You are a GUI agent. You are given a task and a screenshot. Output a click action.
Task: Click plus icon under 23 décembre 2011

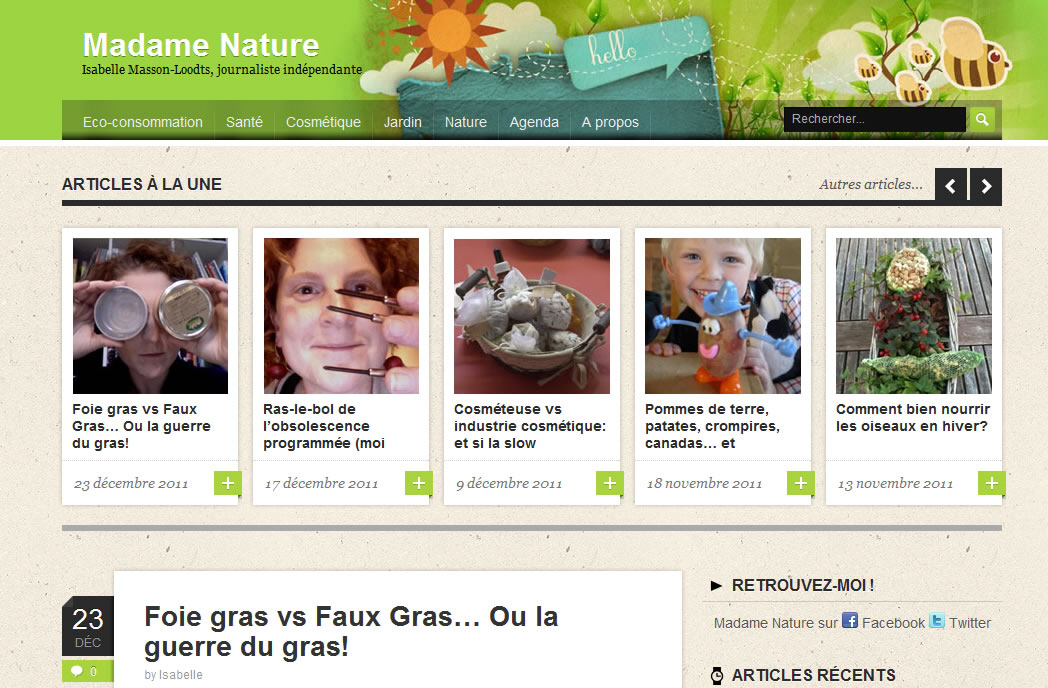227,483
